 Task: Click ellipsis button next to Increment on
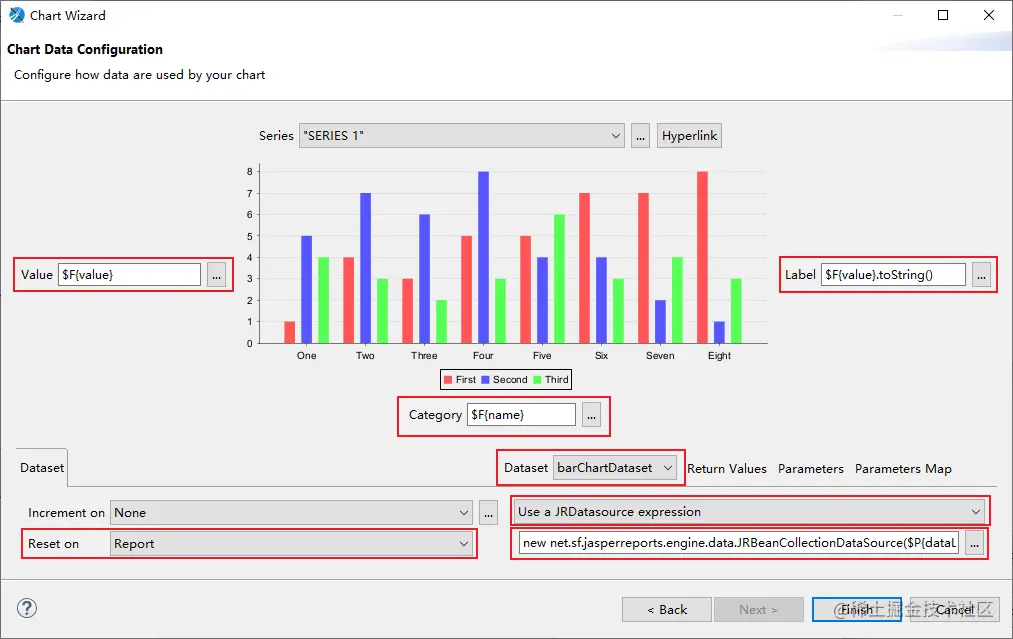coord(488,513)
